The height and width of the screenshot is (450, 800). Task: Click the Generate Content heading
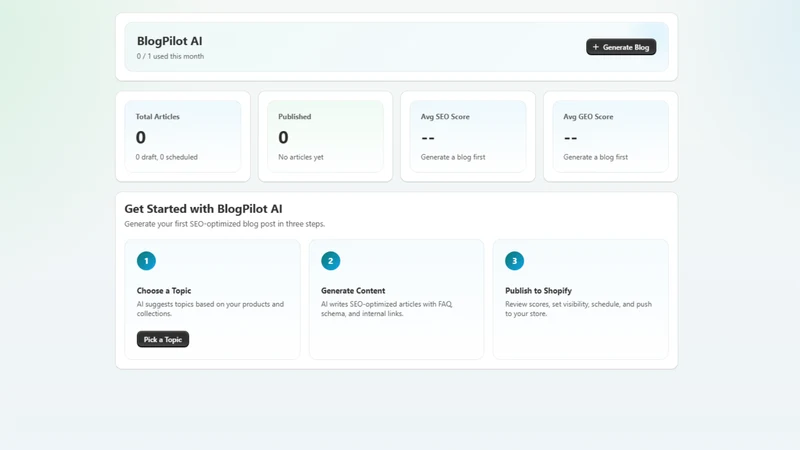click(x=353, y=291)
